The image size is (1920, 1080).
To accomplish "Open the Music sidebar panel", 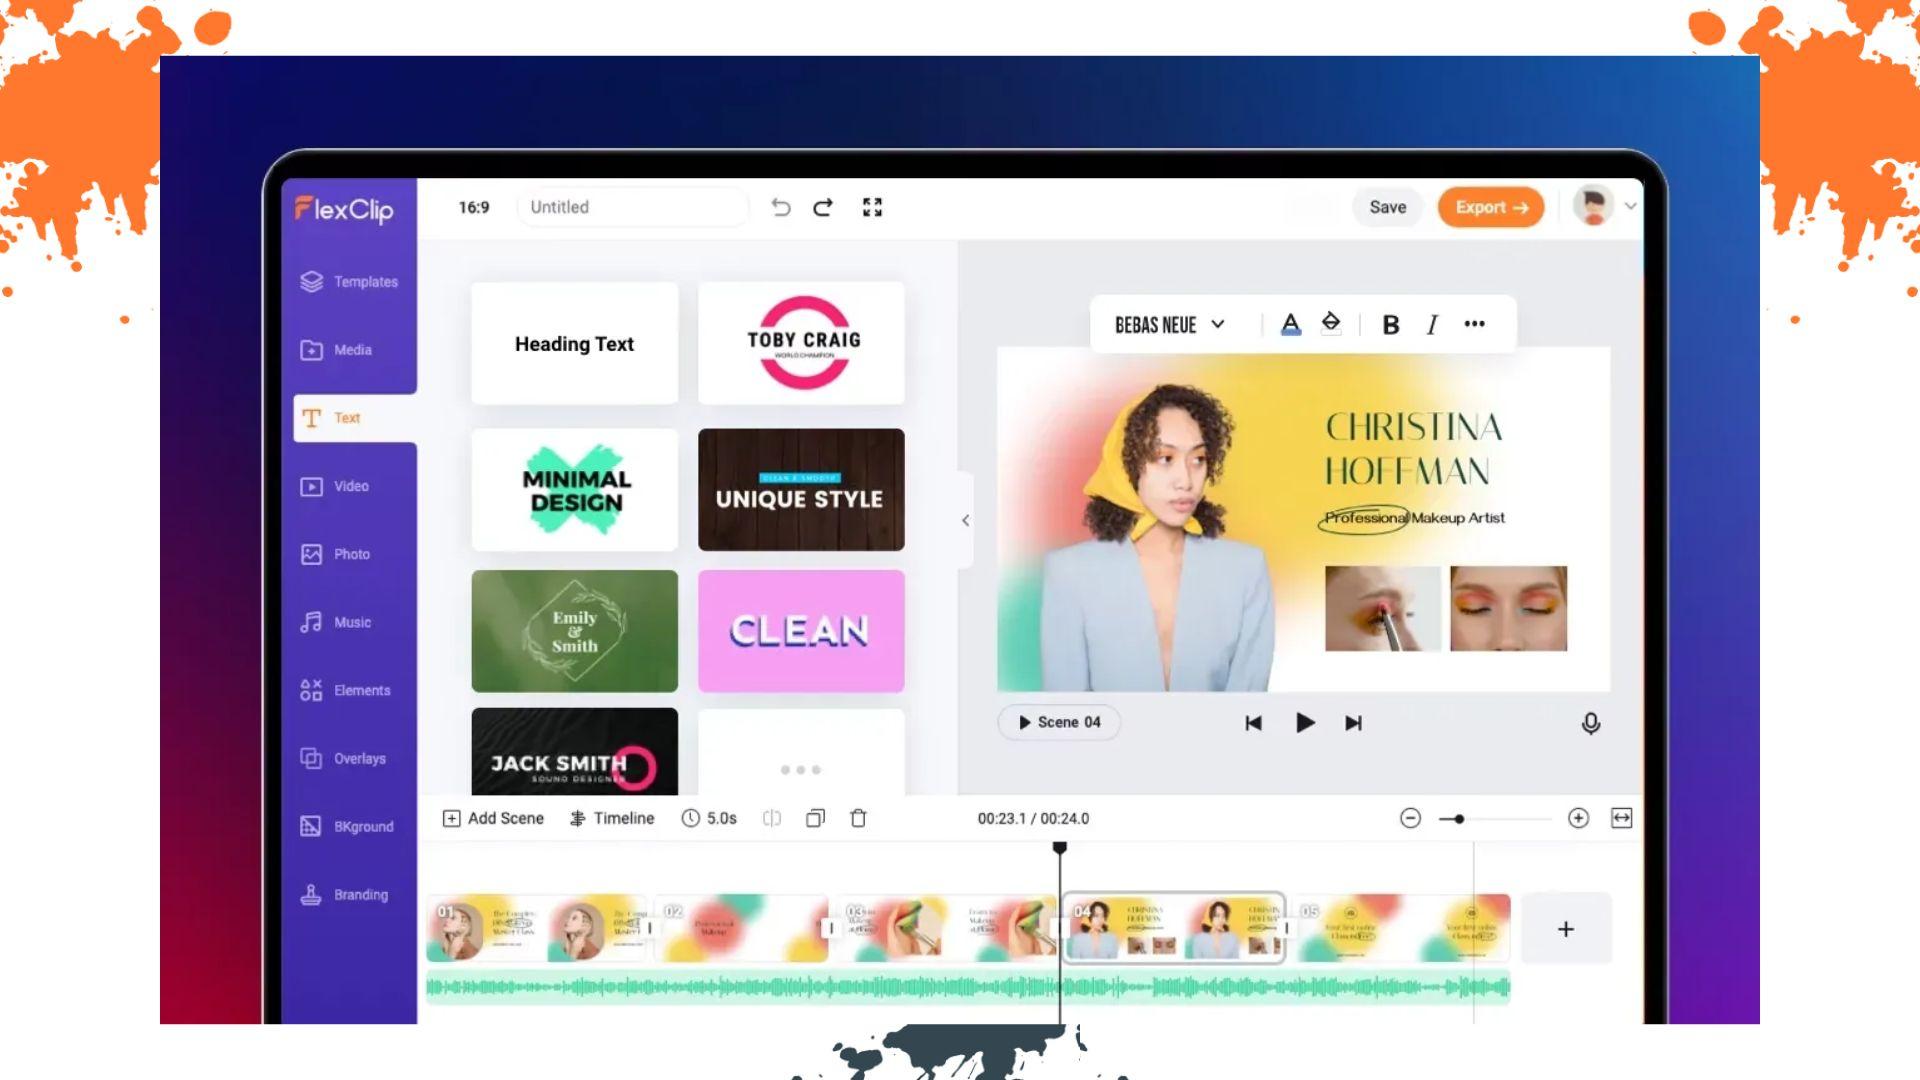I will (x=336, y=622).
